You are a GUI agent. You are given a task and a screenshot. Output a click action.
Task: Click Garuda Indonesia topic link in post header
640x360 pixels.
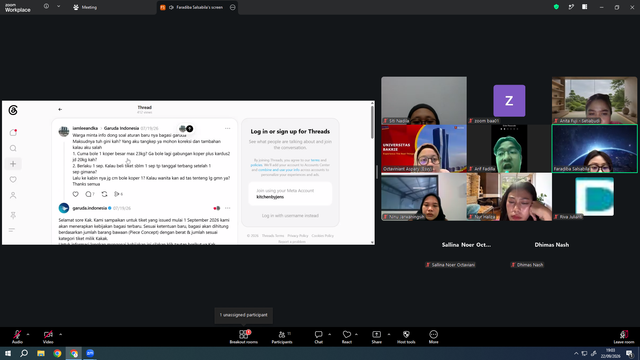pyautogui.click(x=121, y=128)
